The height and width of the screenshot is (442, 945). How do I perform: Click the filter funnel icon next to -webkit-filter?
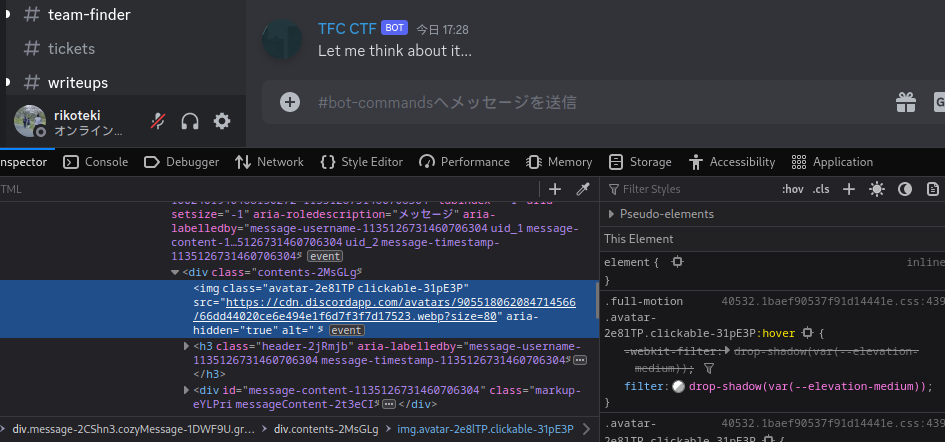(709, 367)
